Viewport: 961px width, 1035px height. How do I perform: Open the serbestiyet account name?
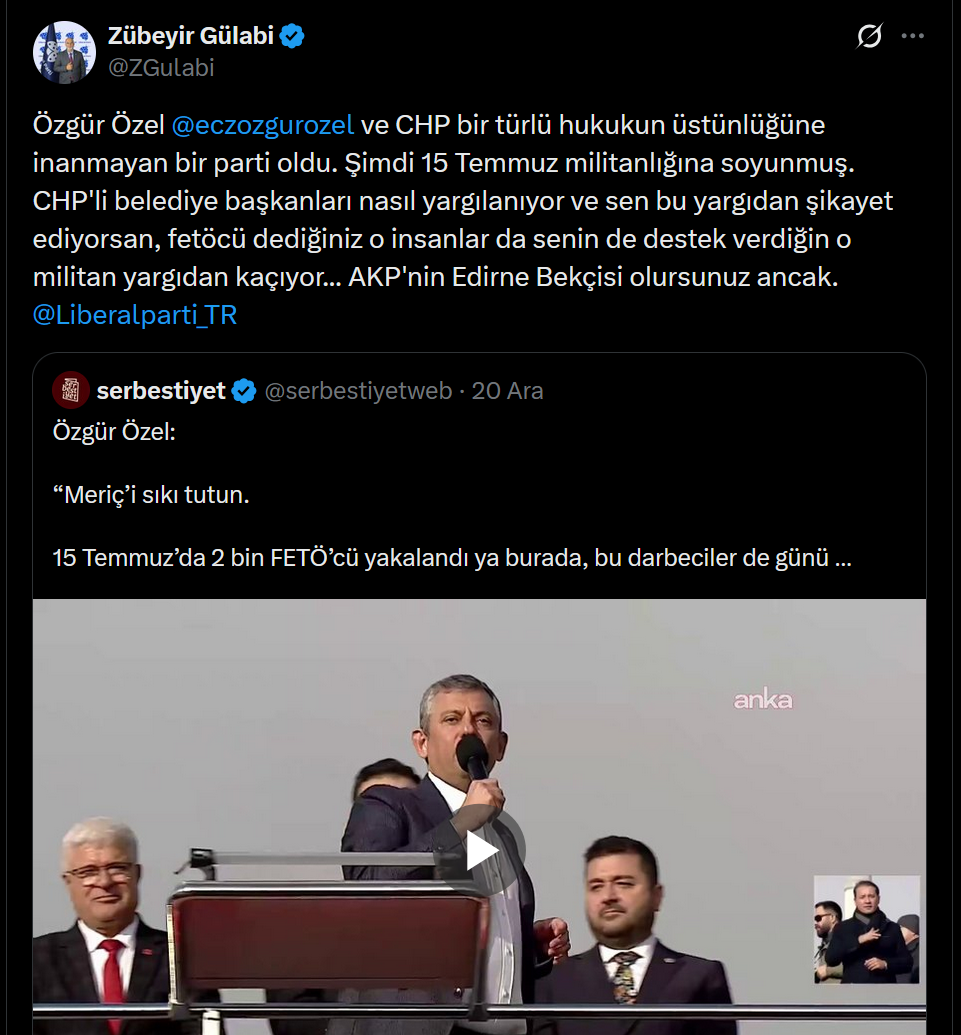pyautogui.click(x=161, y=391)
